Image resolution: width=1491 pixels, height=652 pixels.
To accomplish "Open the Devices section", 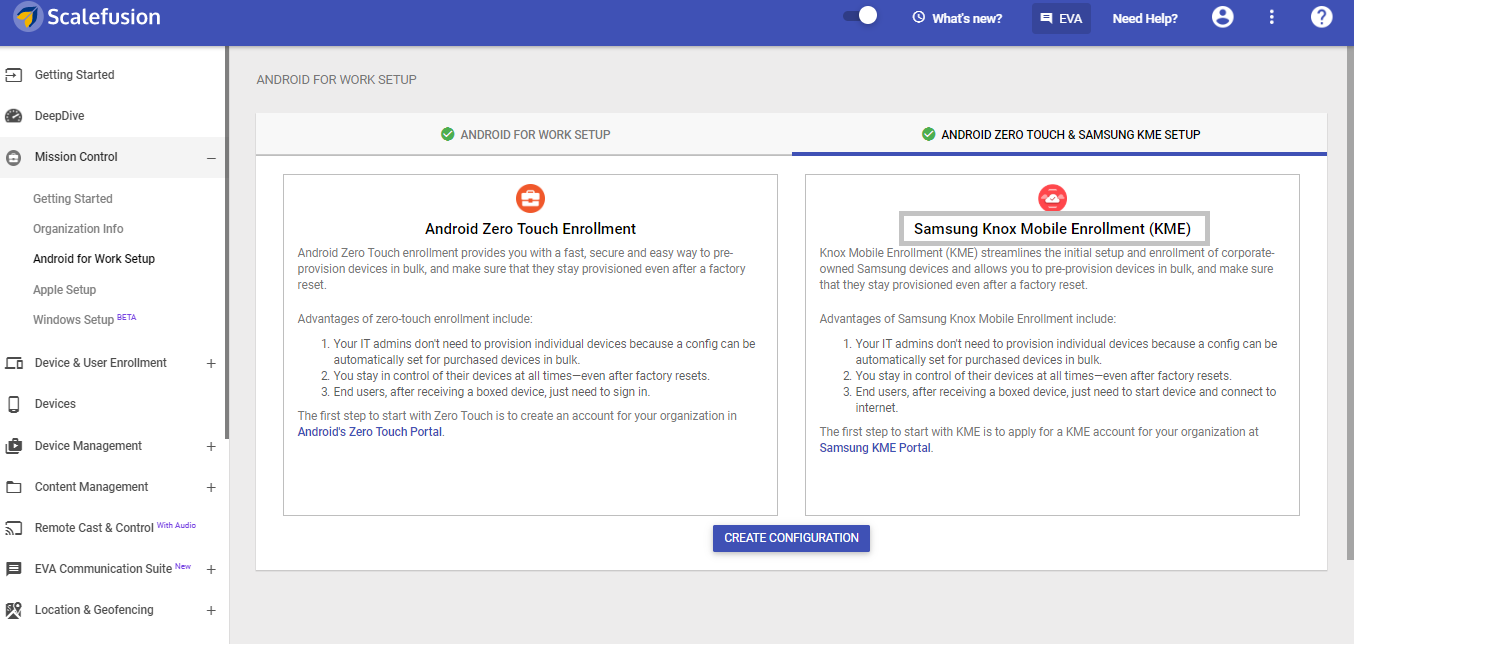I will [x=55, y=404].
